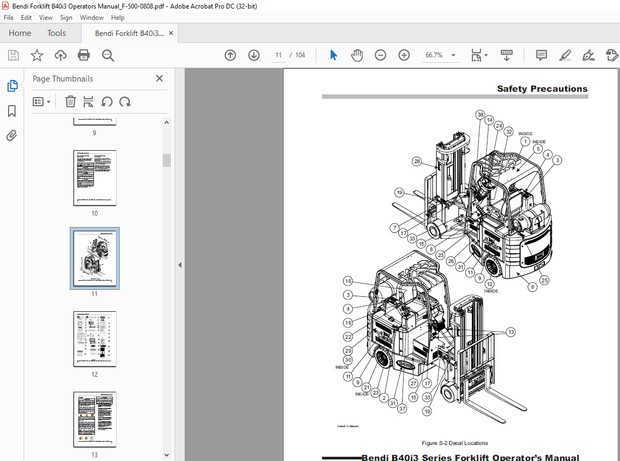Image resolution: width=620 pixels, height=461 pixels.
Task: Rotate page clockwise in thumbnails panel
Action: click(x=125, y=101)
